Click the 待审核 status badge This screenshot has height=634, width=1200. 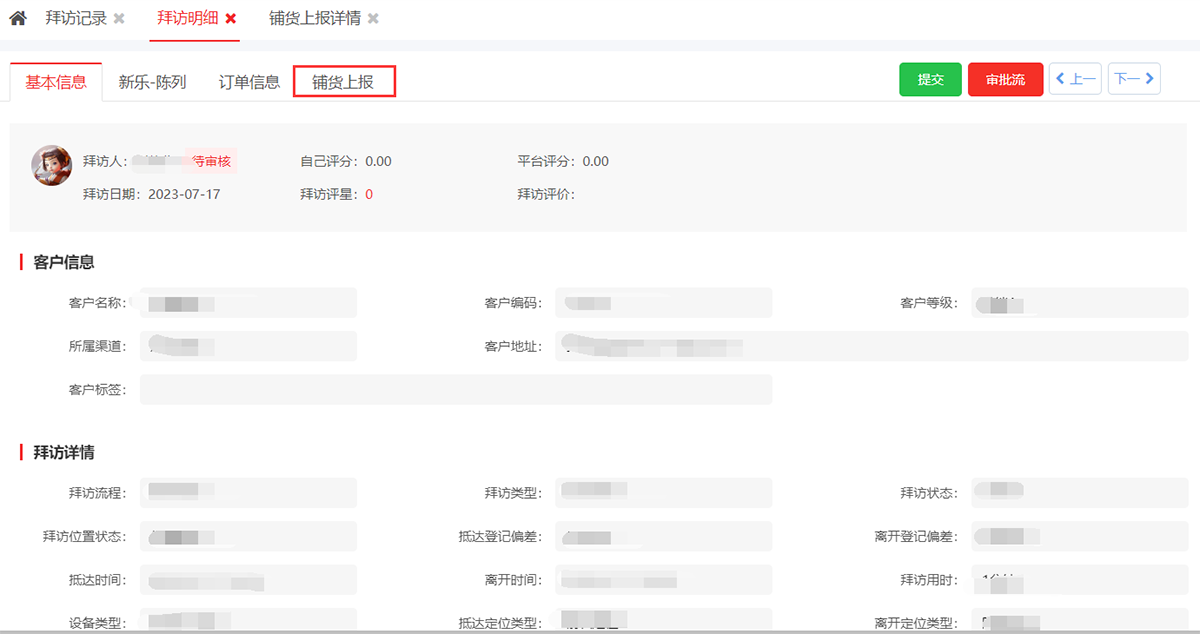click(211, 161)
